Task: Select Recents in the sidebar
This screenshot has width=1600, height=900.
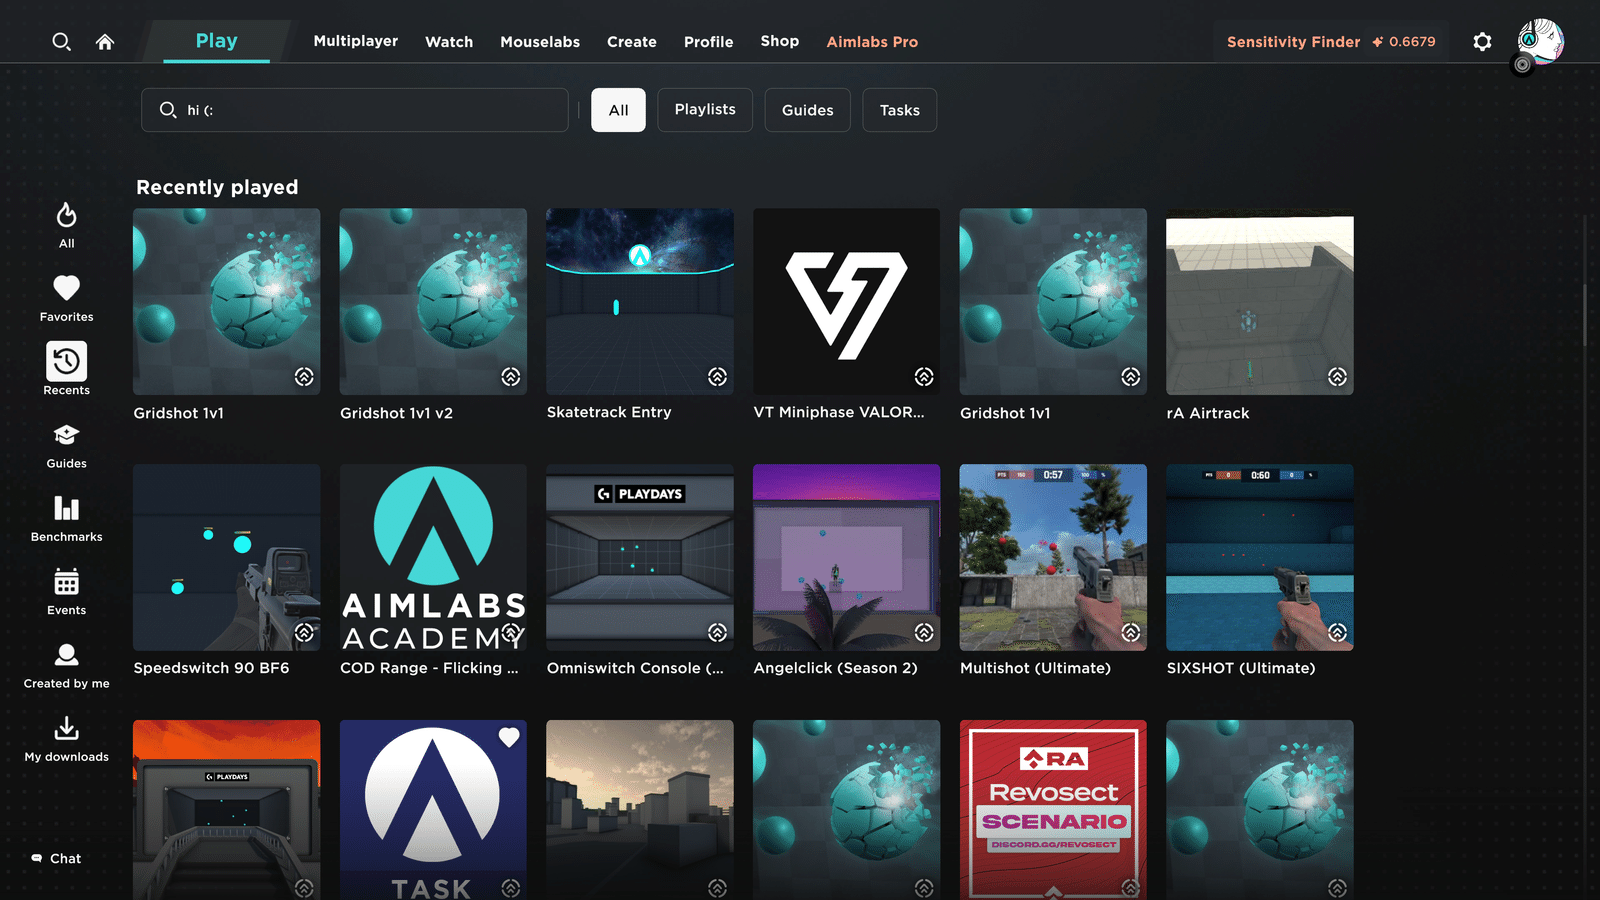Action: pos(66,369)
